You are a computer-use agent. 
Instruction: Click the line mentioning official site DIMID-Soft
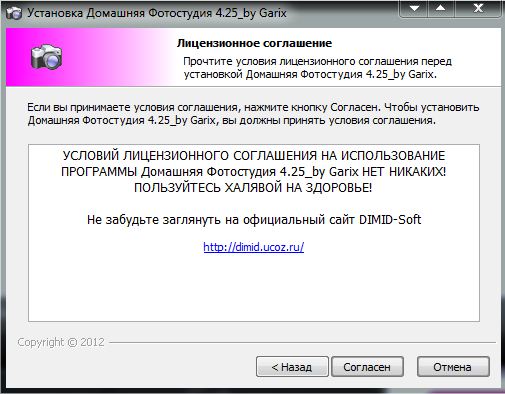(254, 220)
